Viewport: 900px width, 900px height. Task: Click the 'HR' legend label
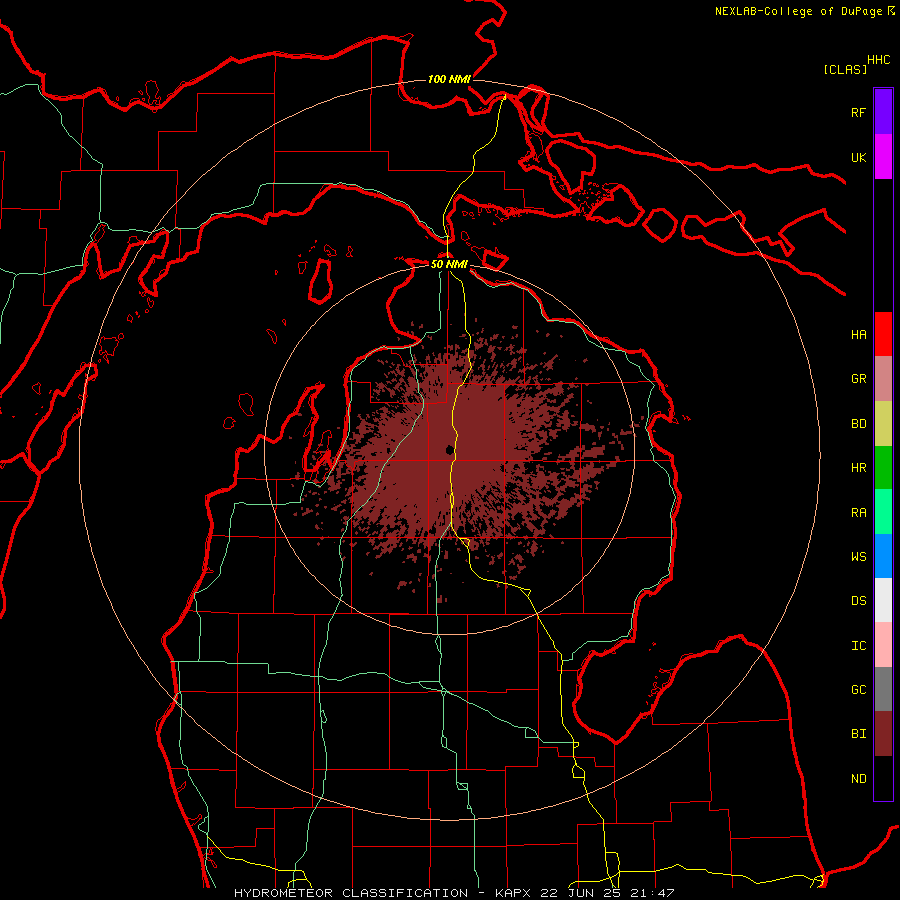pyautogui.click(x=858, y=468)
